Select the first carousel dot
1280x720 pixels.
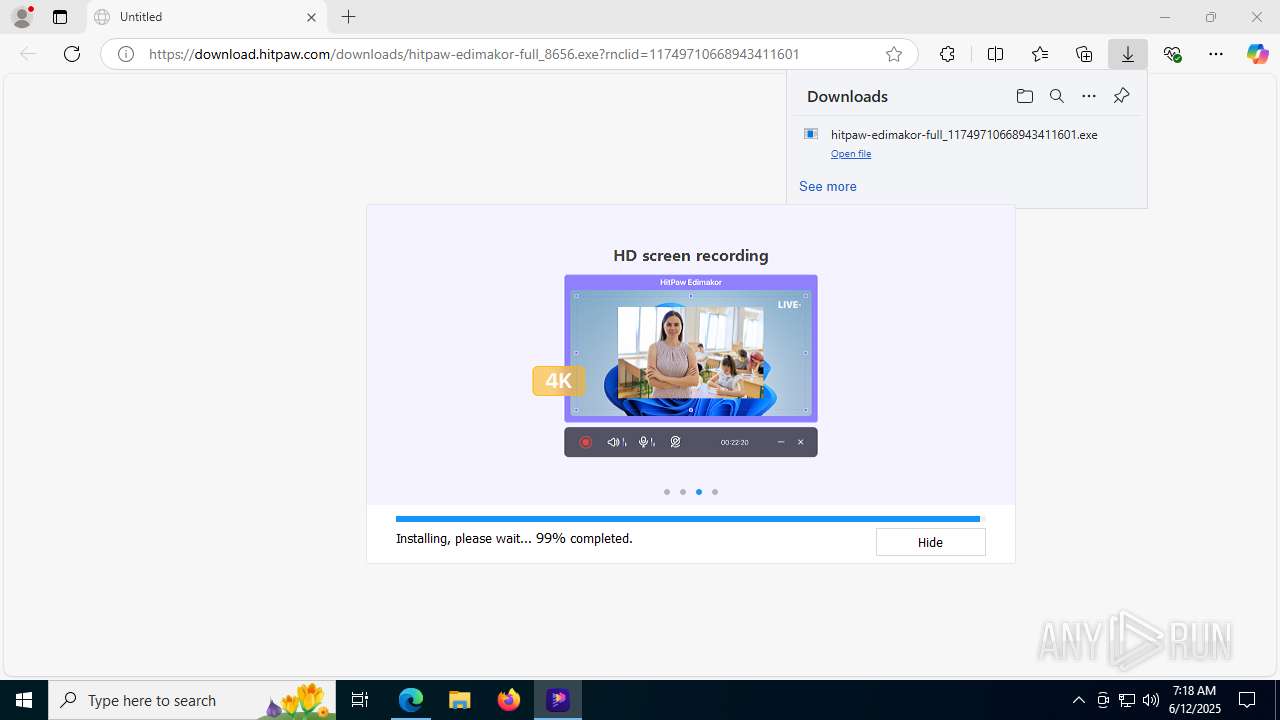pos(667,492)
